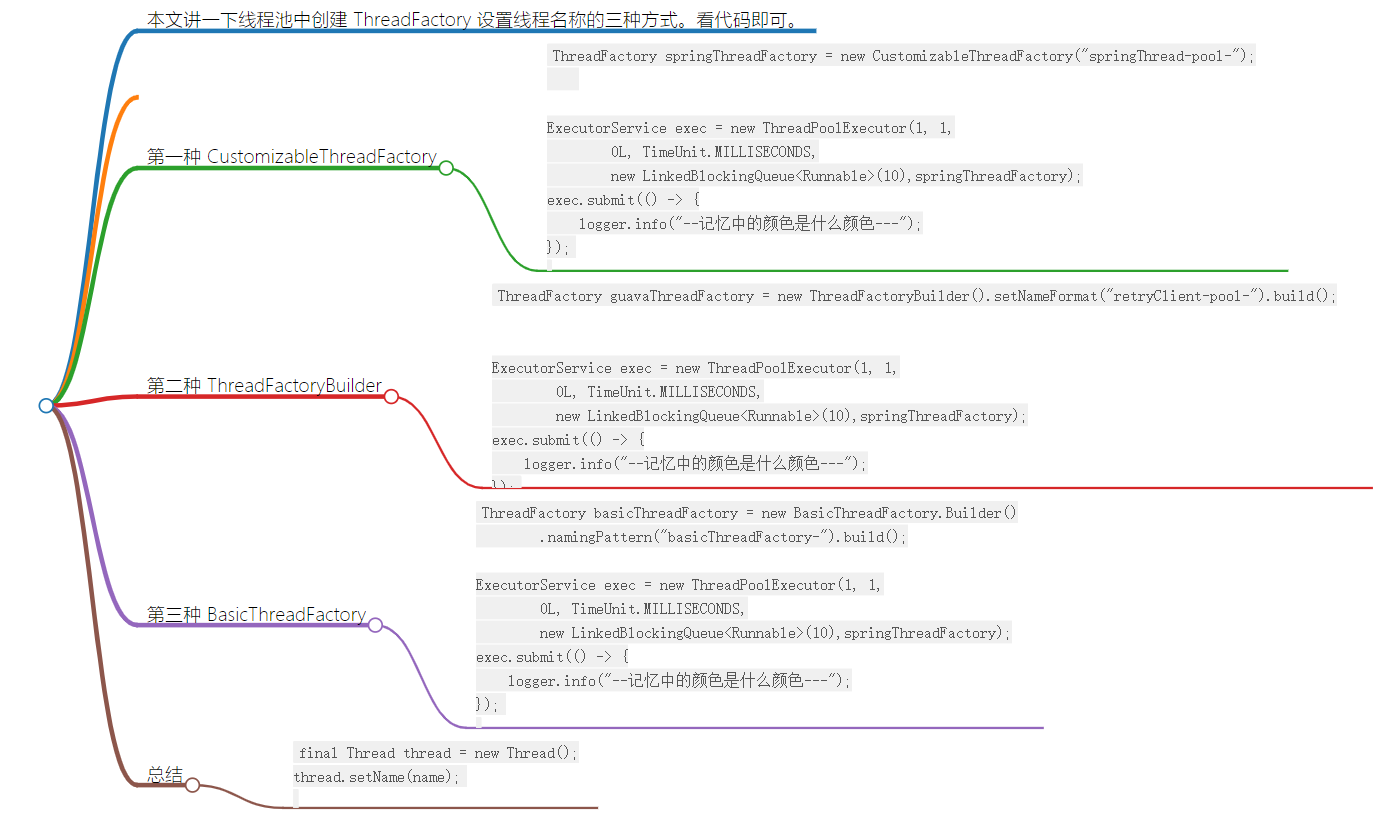This screenshot has width=1385, height=817.
Task: Collapse the 第三种 BasicThreadFactory branch node circle
Action: click(x=375, y=625)
